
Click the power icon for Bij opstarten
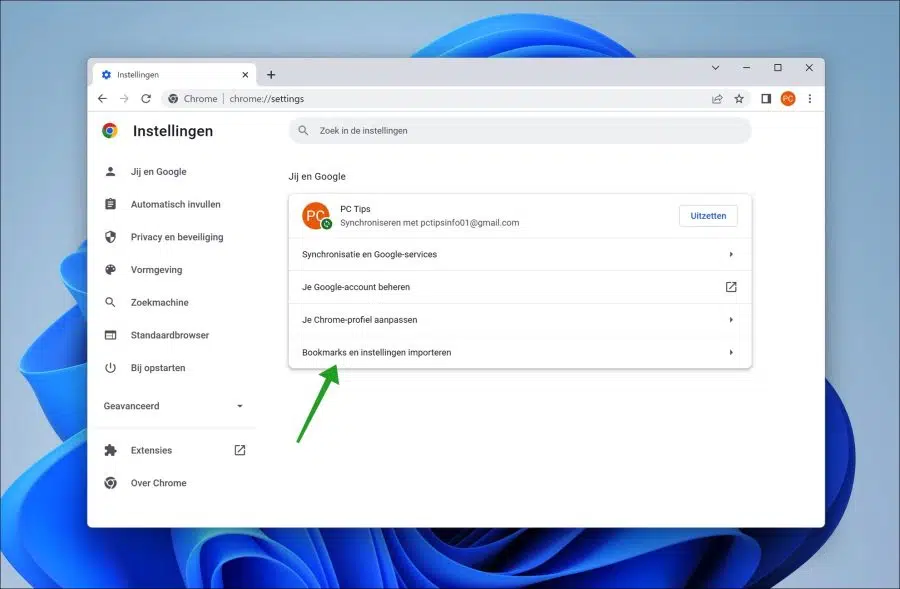(x=110, y=368)
